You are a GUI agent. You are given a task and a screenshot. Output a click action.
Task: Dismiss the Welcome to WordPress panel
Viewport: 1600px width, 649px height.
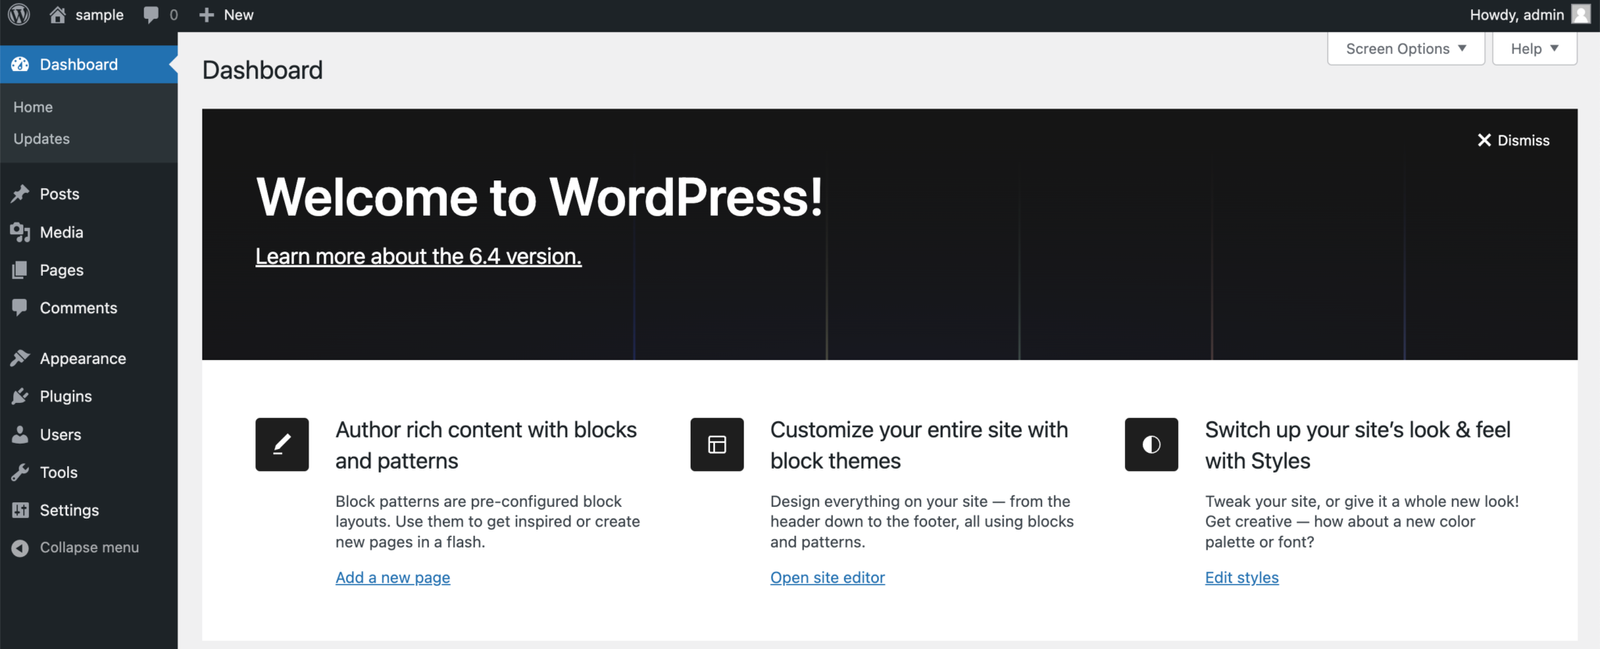[x=1513, y=141]
